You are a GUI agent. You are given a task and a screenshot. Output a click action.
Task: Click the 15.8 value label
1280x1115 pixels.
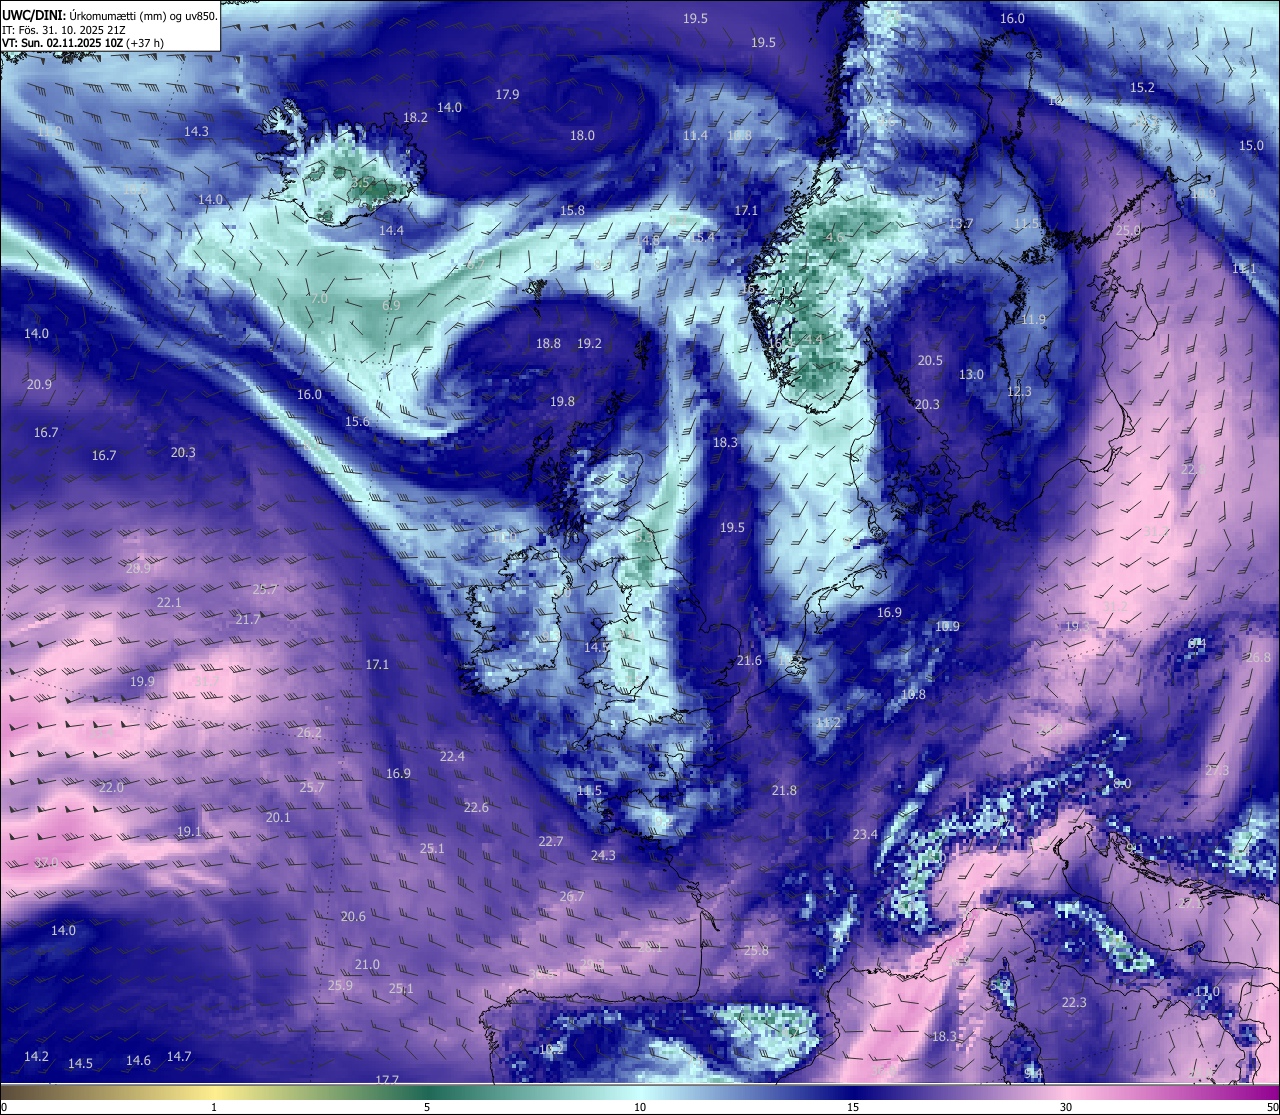pos(572,211)
